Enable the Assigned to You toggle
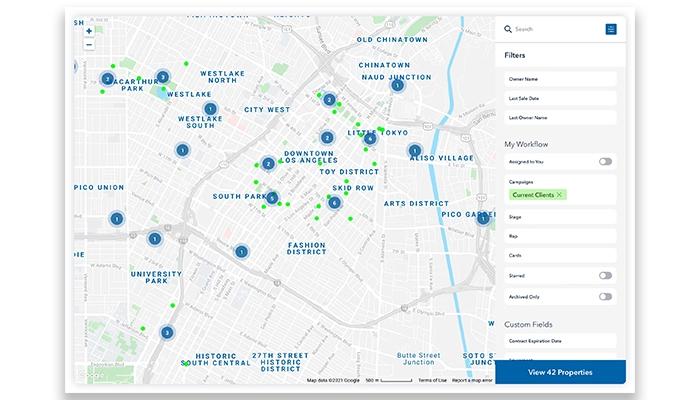 coord(605,162)
